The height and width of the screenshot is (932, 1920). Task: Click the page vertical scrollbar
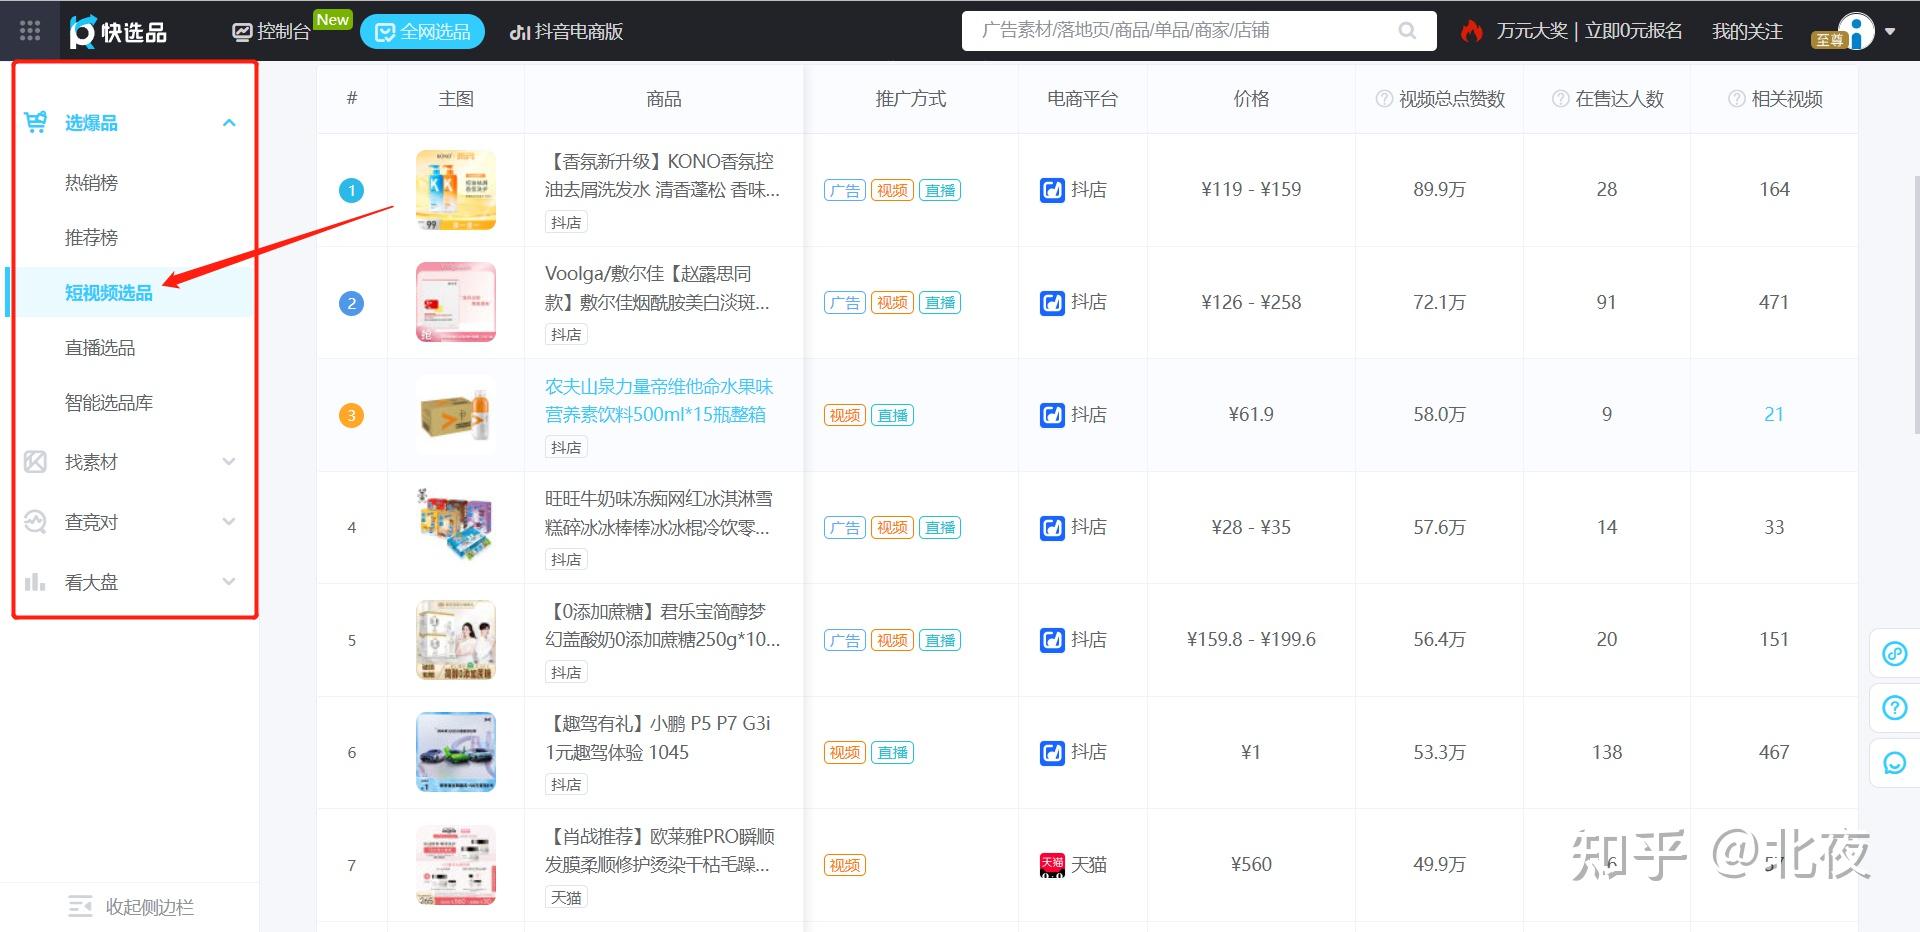[x=1916, y=305]
